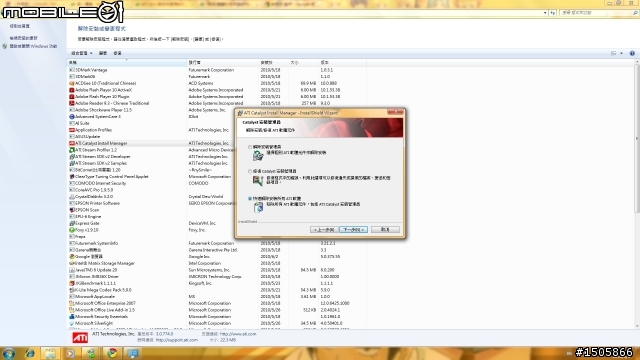Click the address bar refresh button
Image resolution: width=640 pixels, height=360 pixels.
point(553,13)
